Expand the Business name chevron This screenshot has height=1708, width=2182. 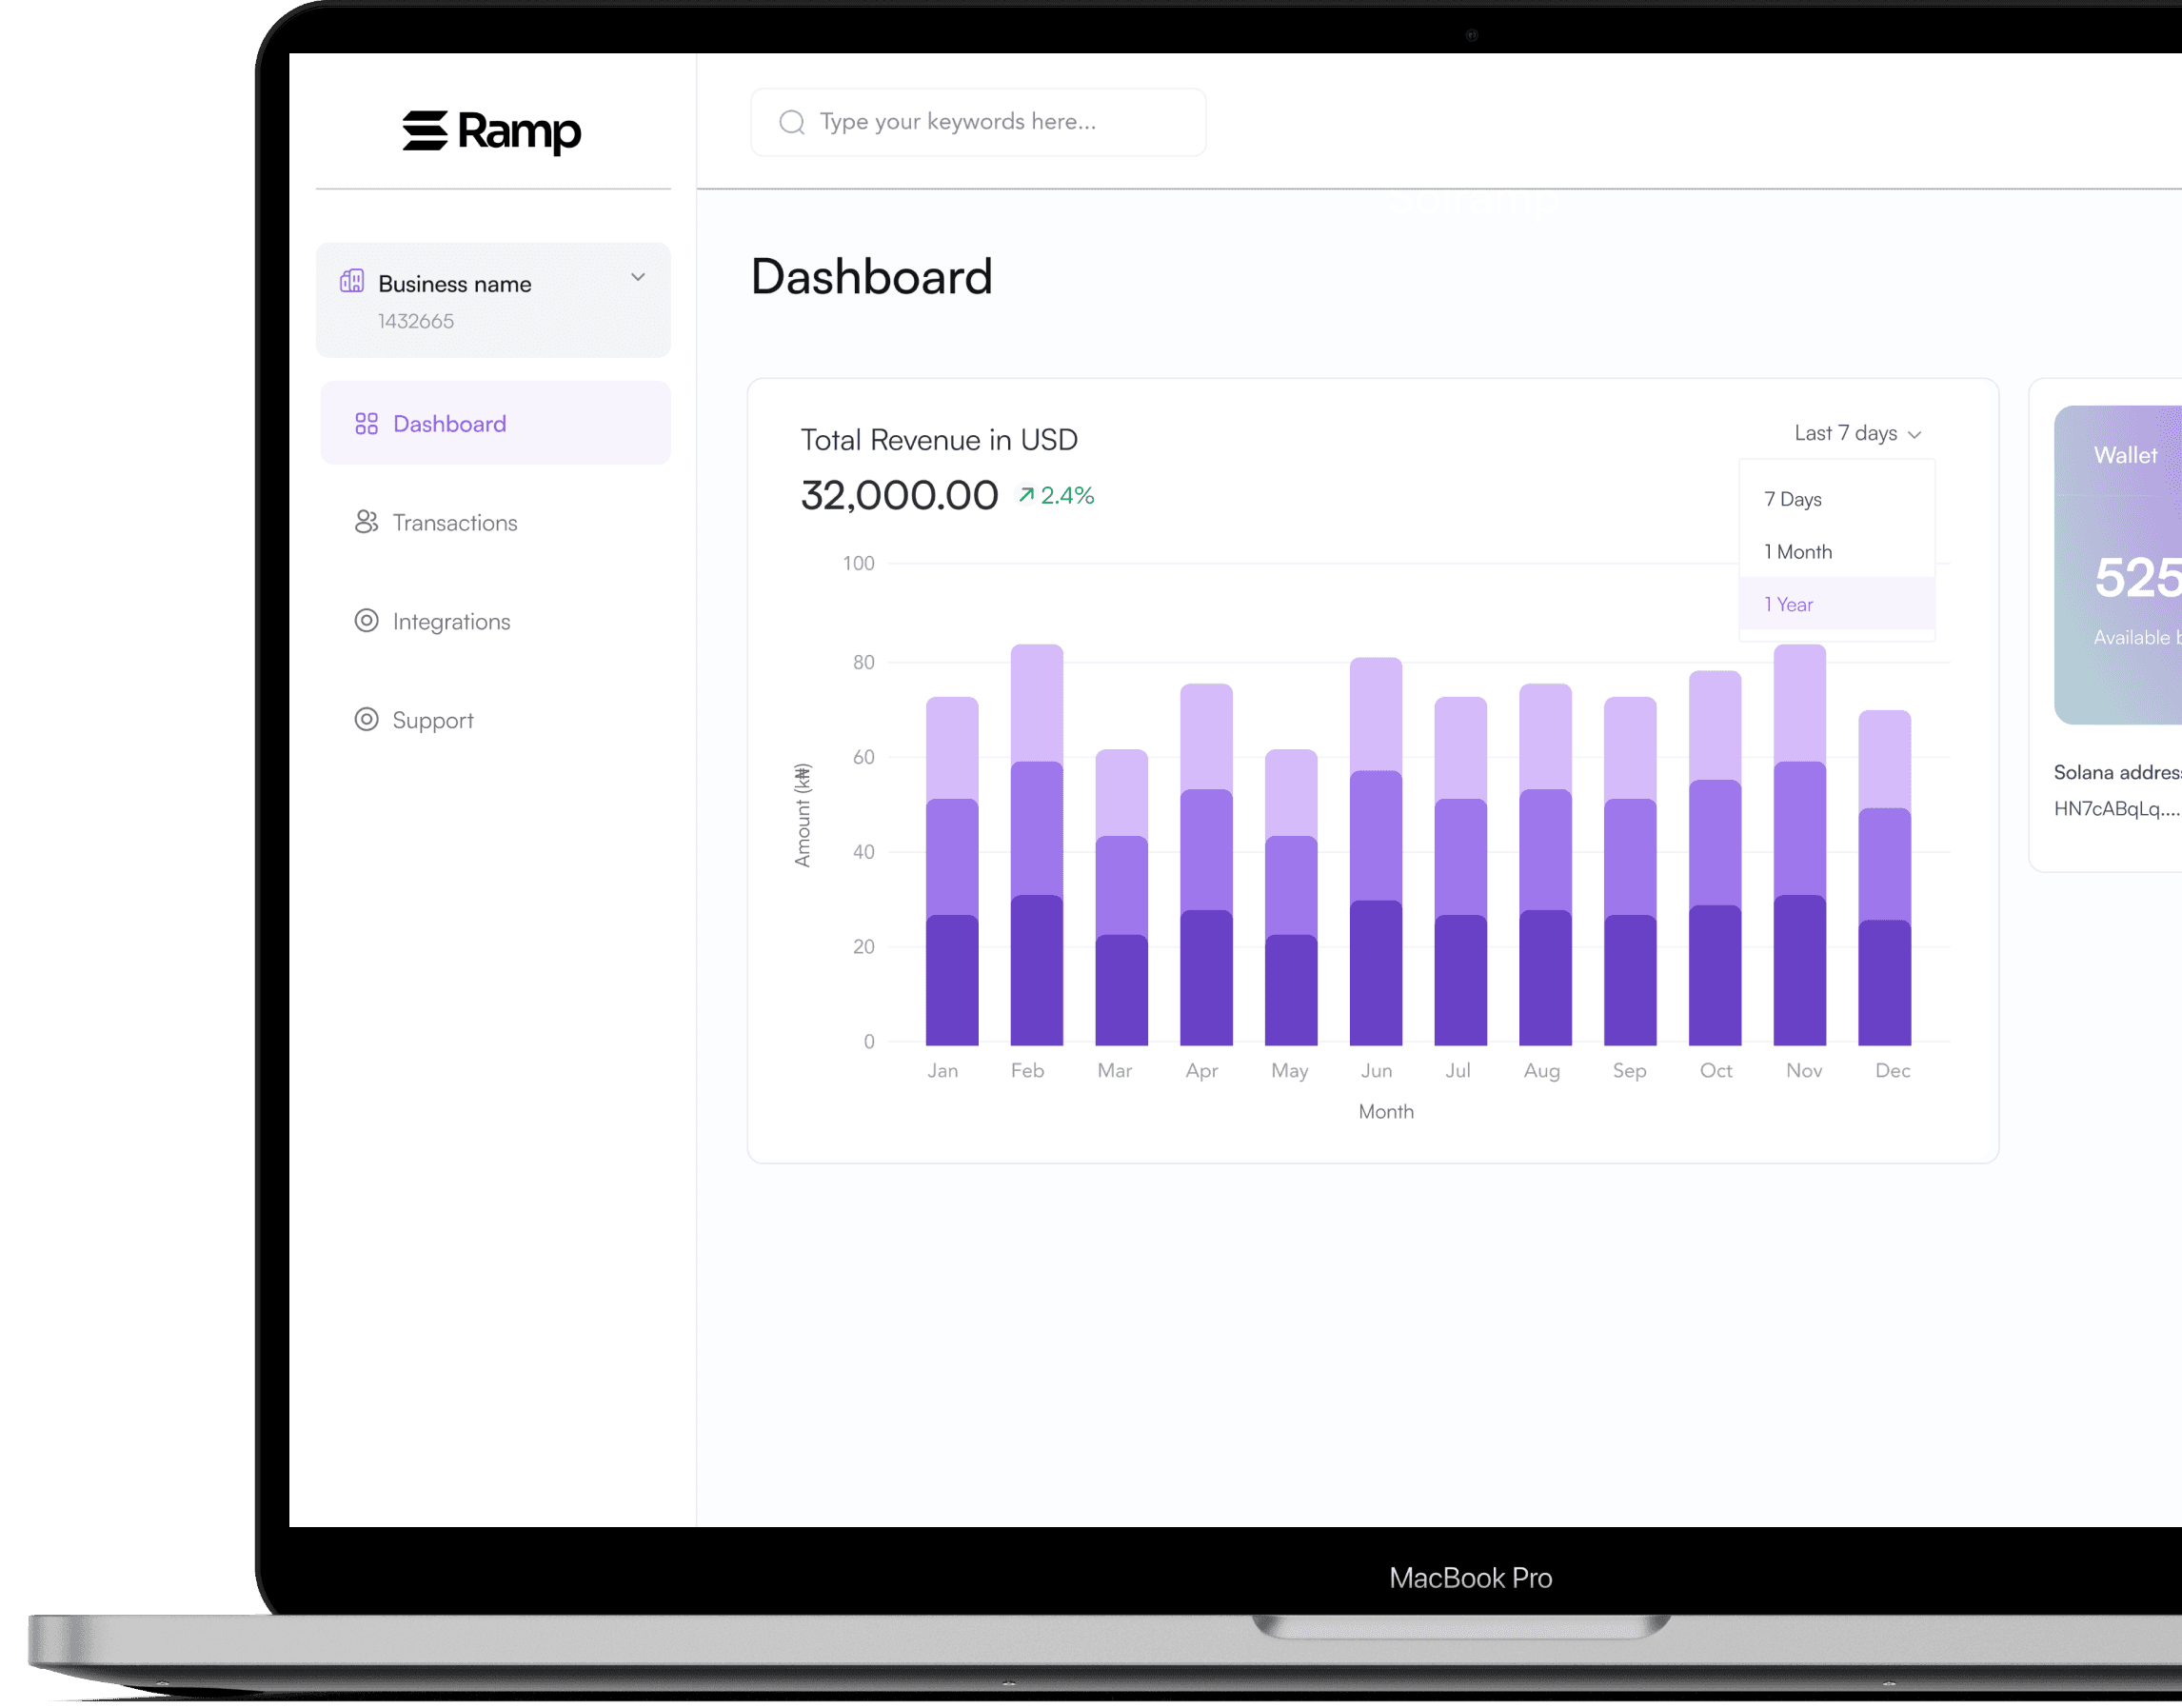click(x=638, y=277)
